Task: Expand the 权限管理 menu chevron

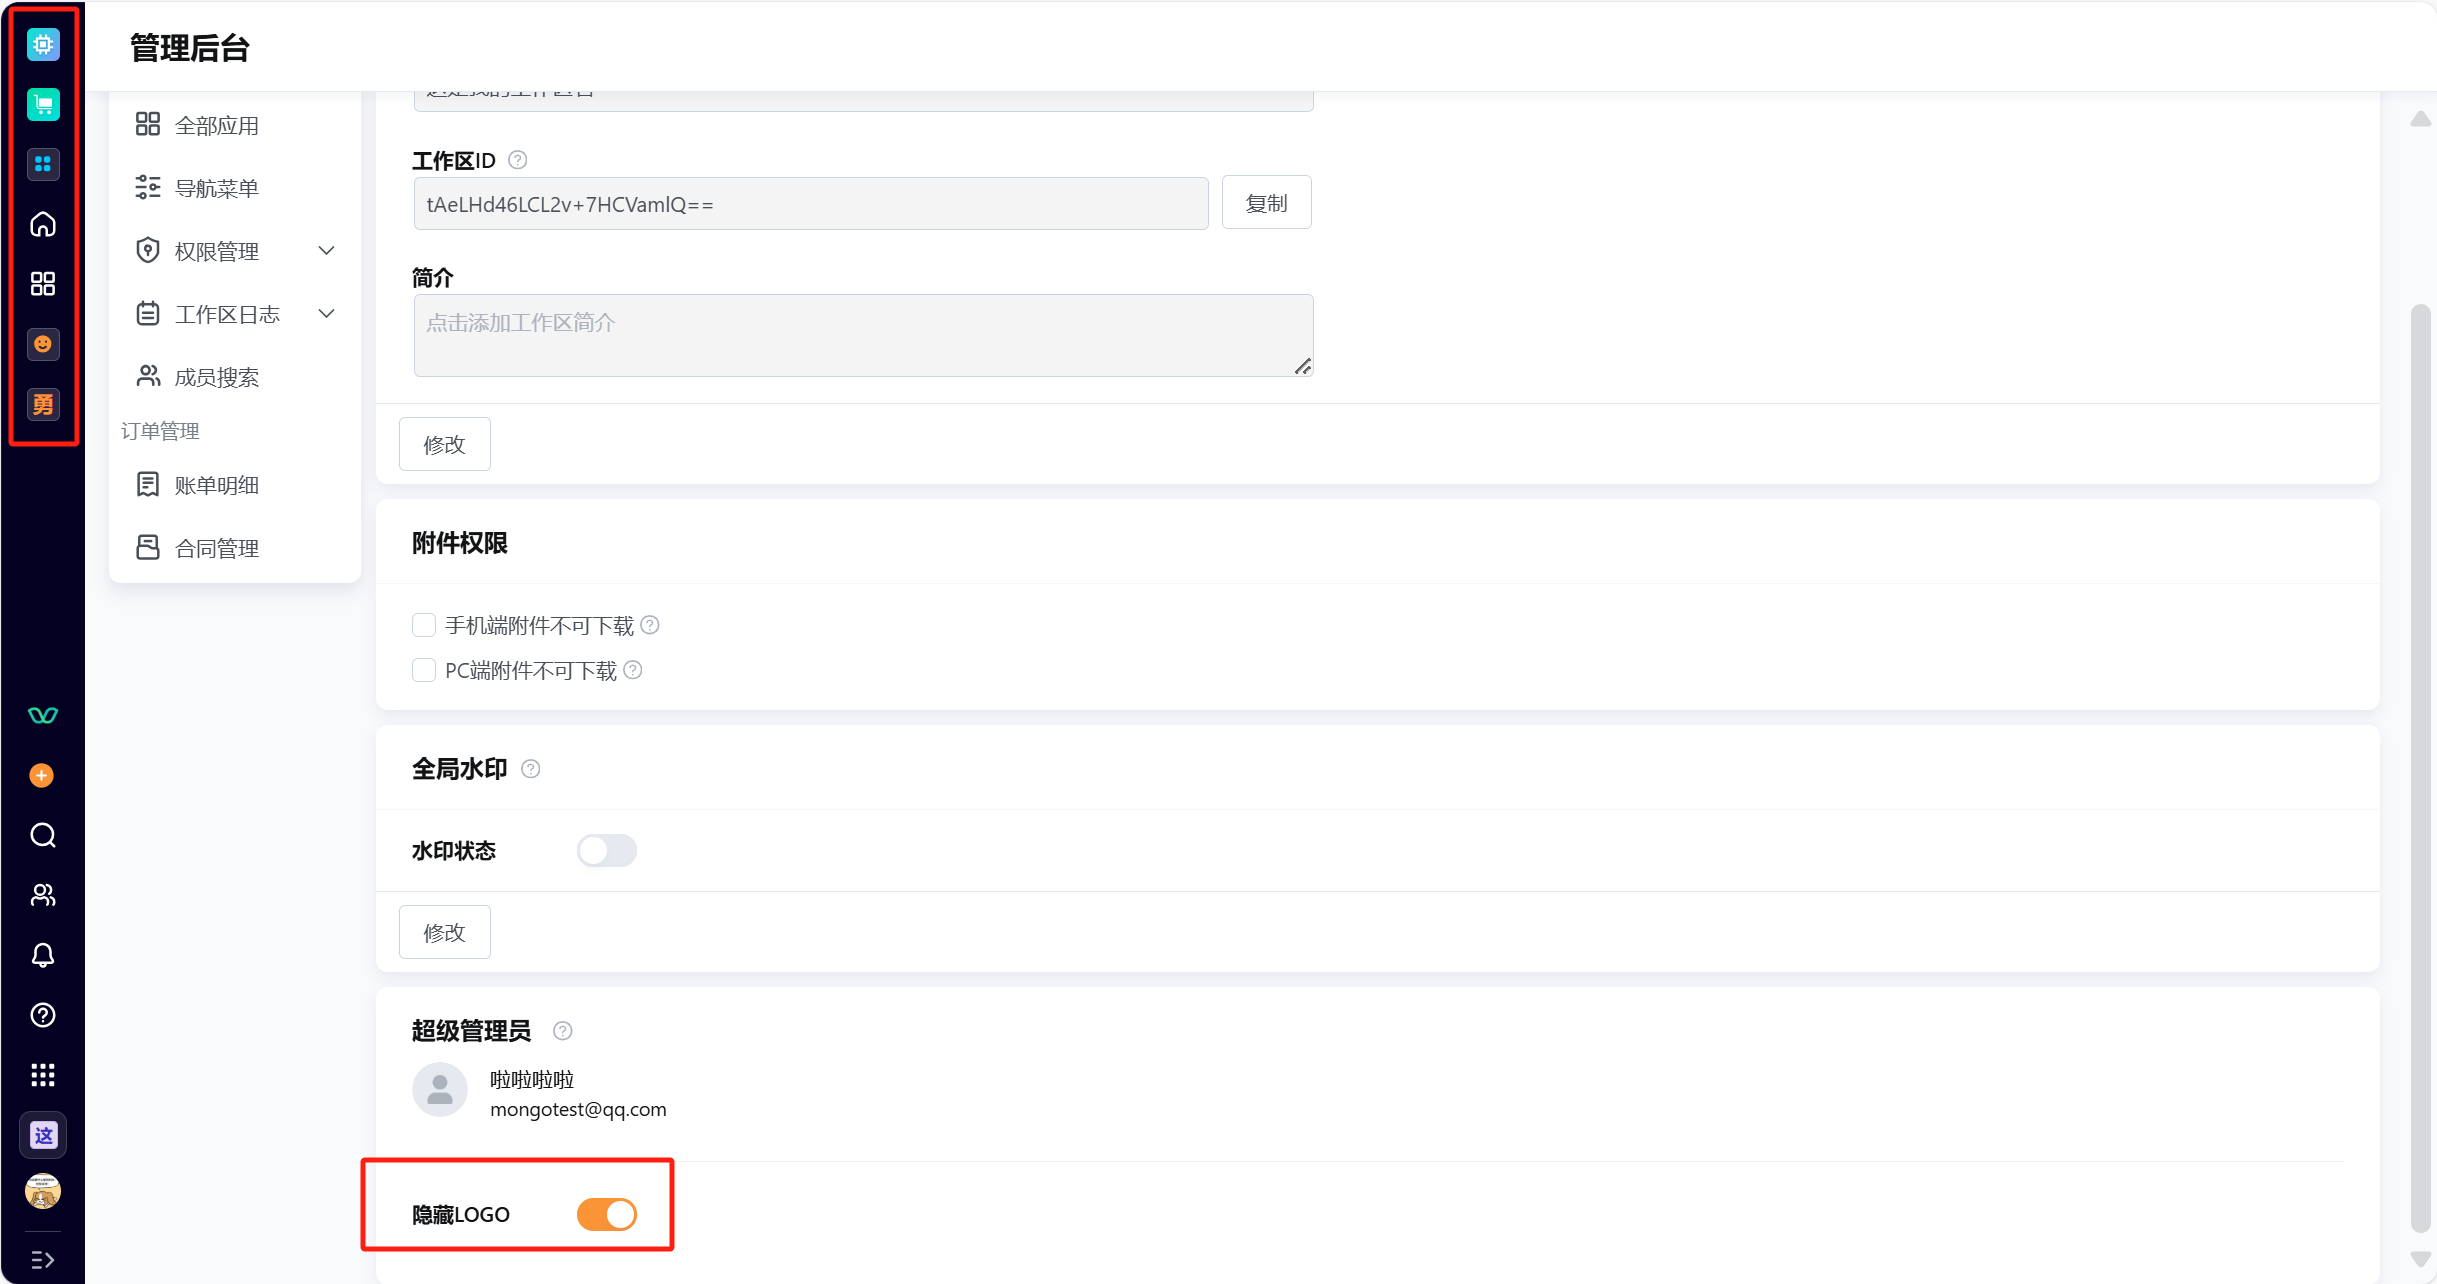Action: click(326, 251)
